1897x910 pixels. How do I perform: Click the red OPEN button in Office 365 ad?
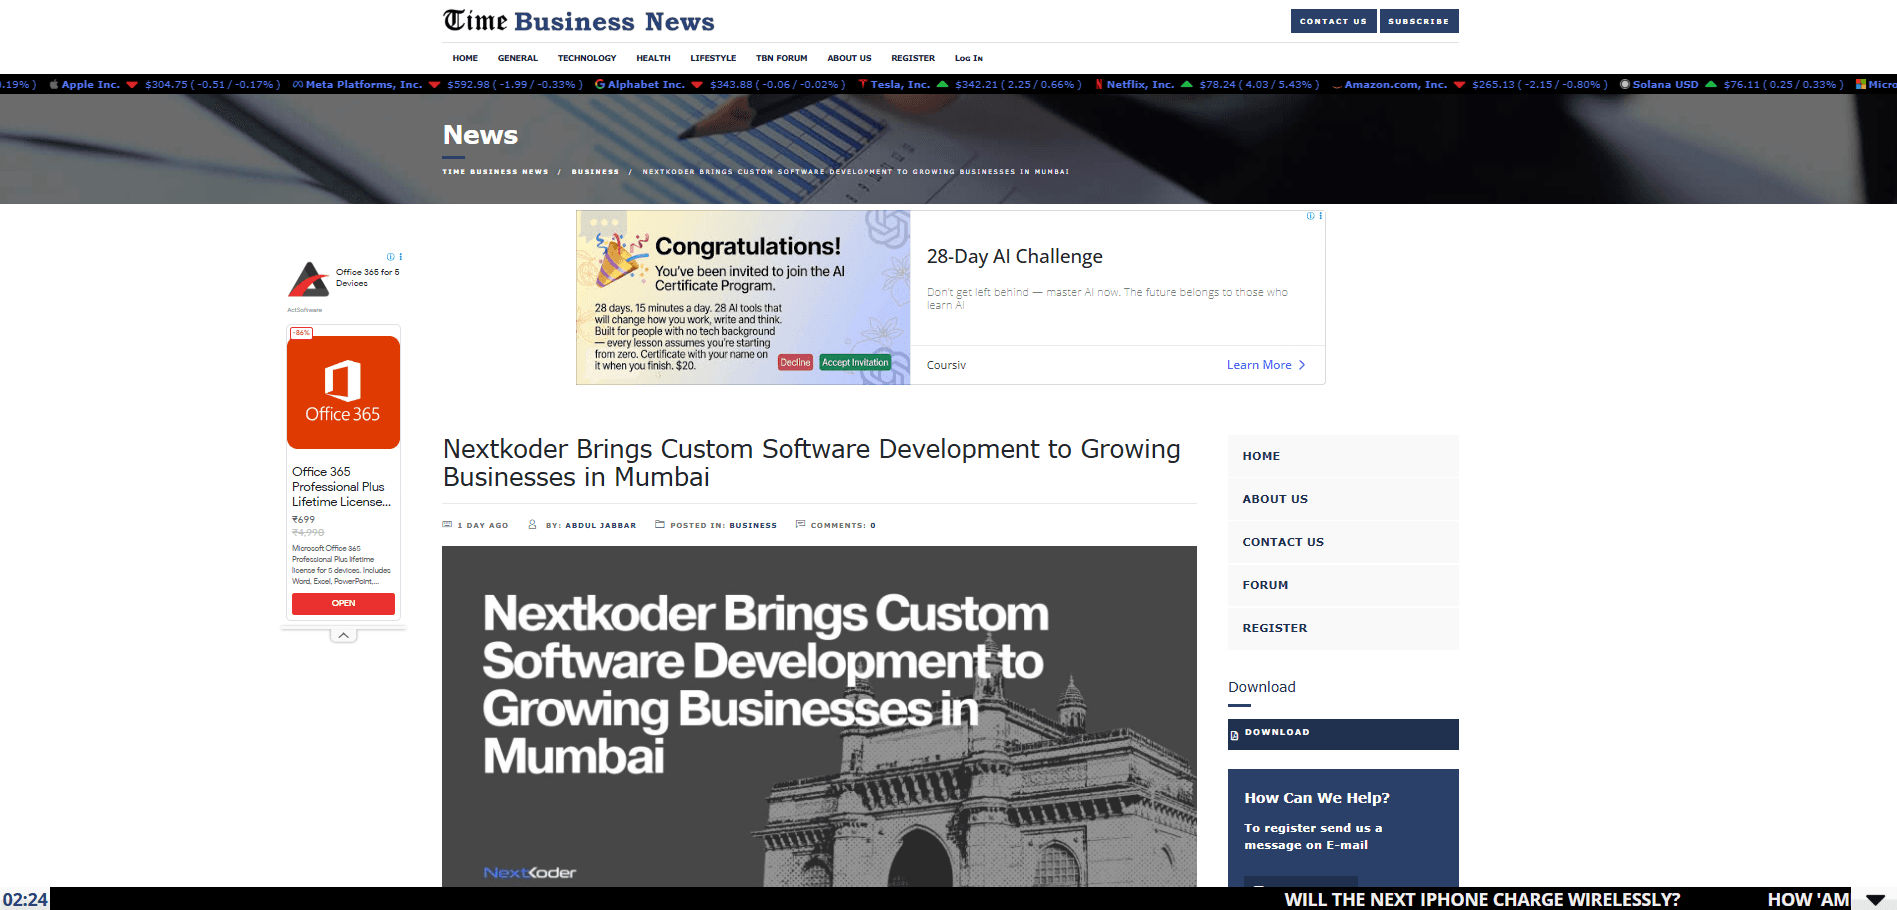point(343,603)
